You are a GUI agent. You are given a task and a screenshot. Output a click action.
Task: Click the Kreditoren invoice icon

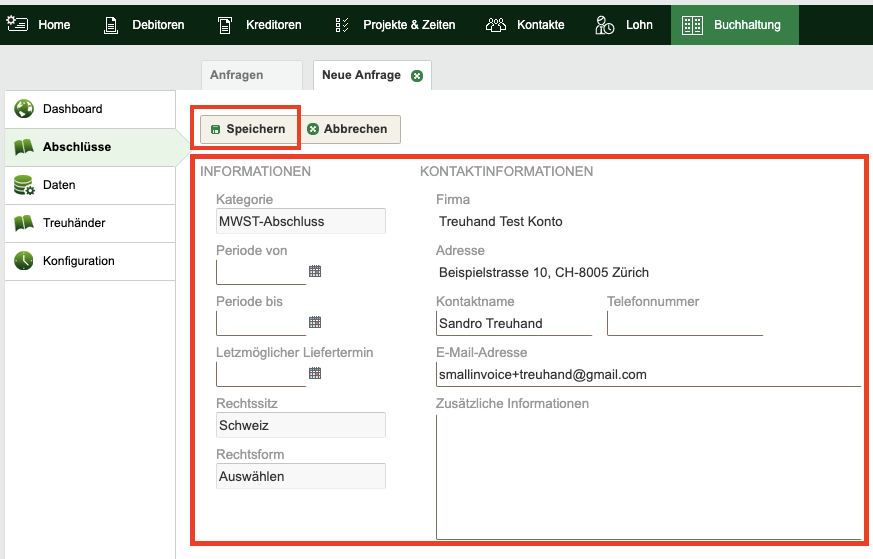click(224, 25)
